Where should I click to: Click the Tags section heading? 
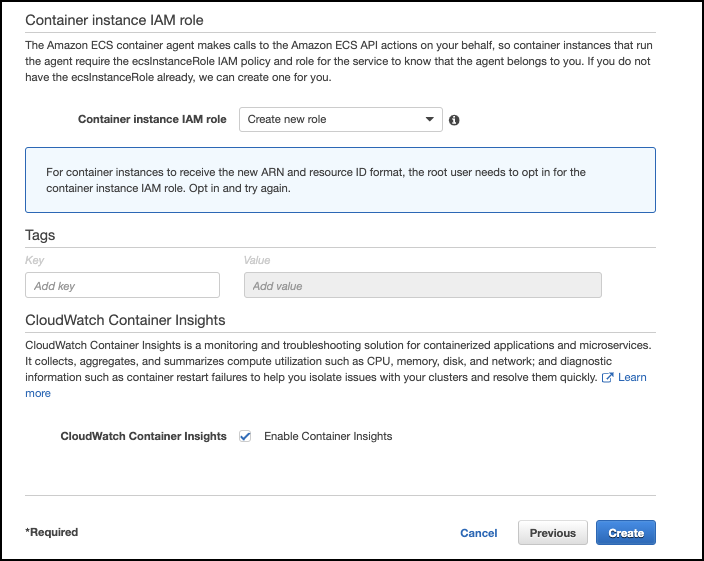click(x=40, y=235)
